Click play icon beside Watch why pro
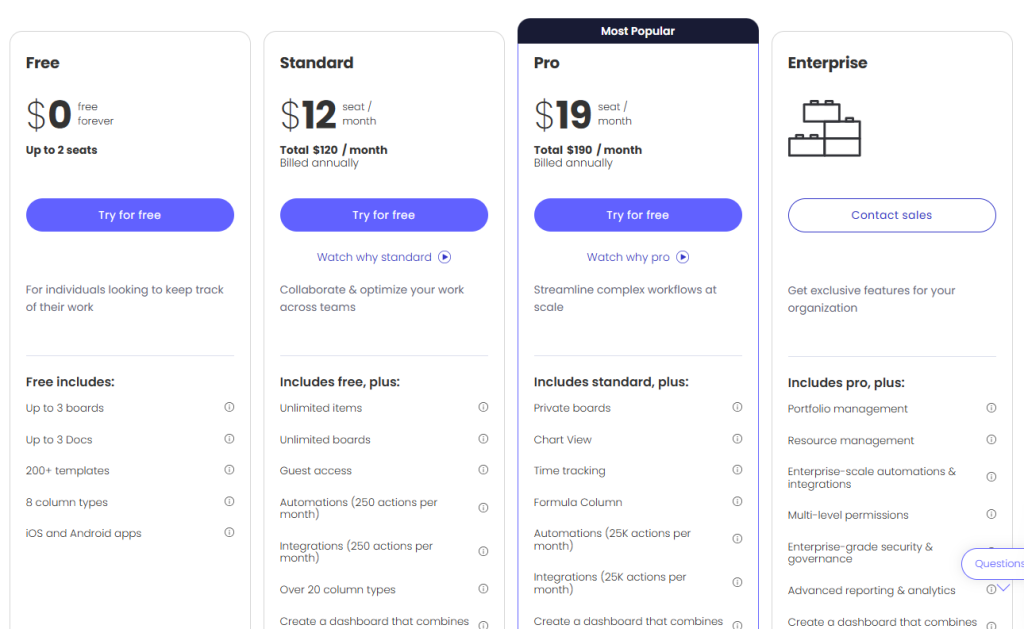Screen dimensions: 1024x629 point(683,257)
